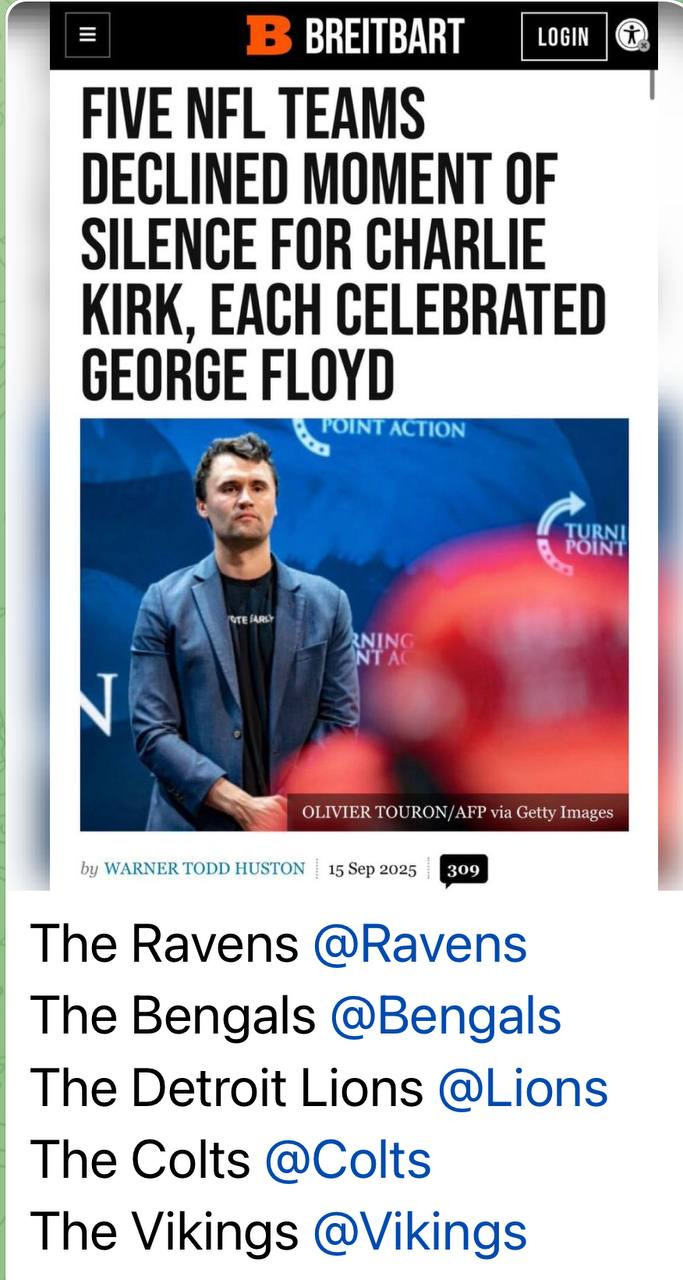Click the article's main photo

[x=354, y=623]
